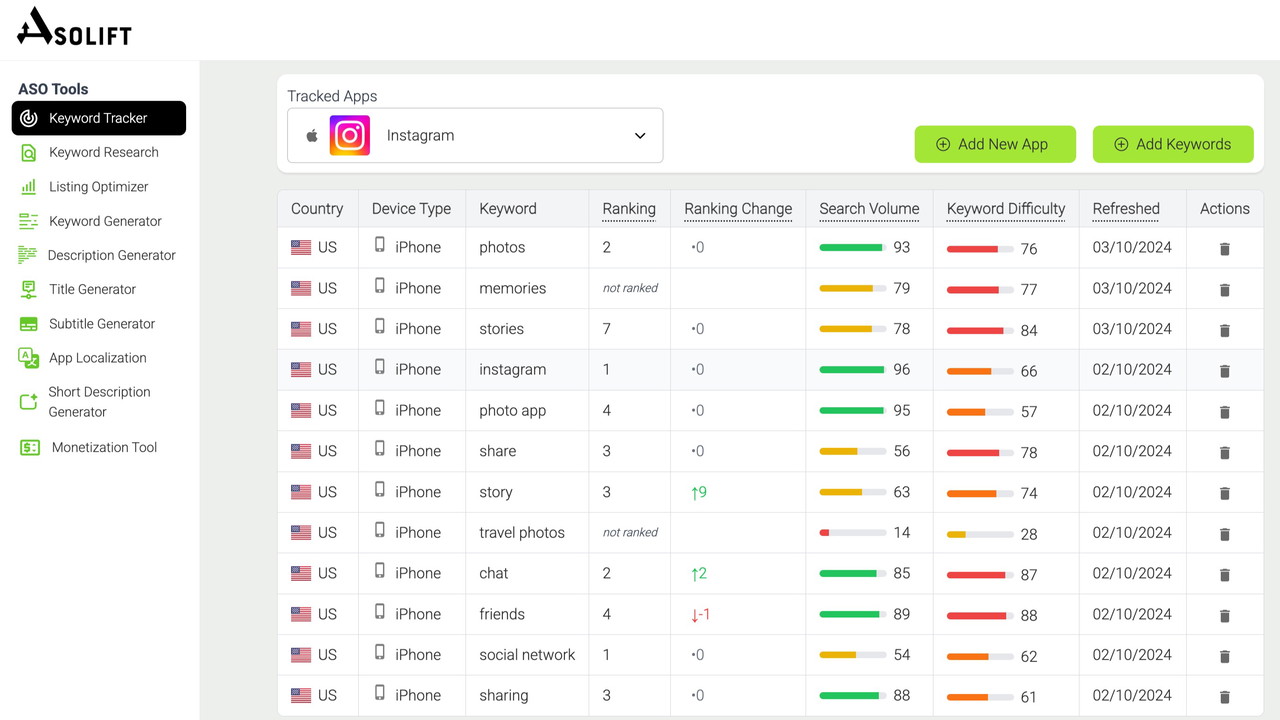Click the Short Description Generator icon
The image size is (1280, 720).
click(x=29, y=402)
